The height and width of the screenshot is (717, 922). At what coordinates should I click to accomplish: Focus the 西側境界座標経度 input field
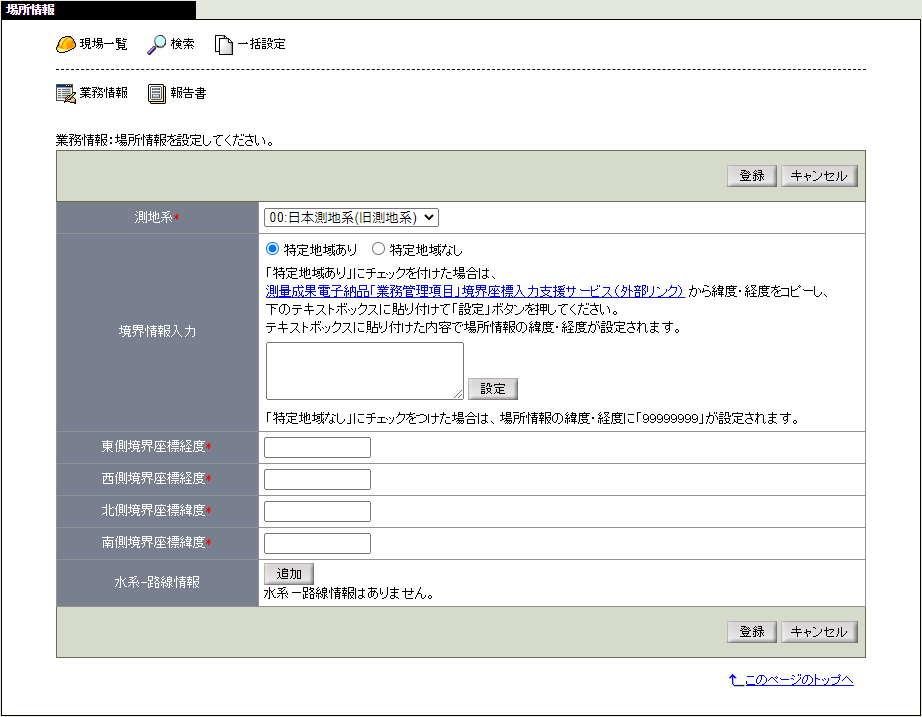tap(318, 479)
